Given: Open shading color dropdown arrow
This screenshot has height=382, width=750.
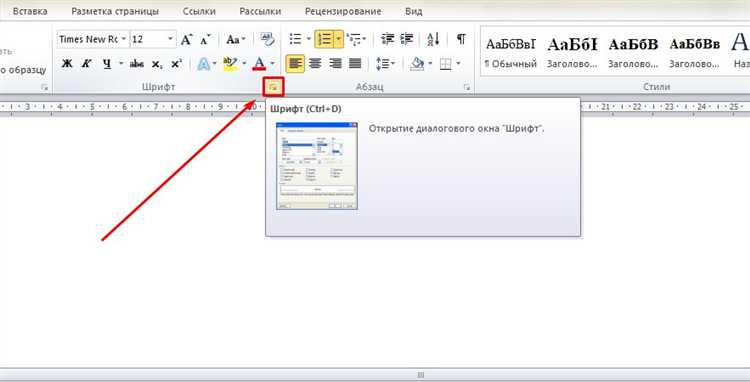Looking at the screenshot, I should [430, 64].
